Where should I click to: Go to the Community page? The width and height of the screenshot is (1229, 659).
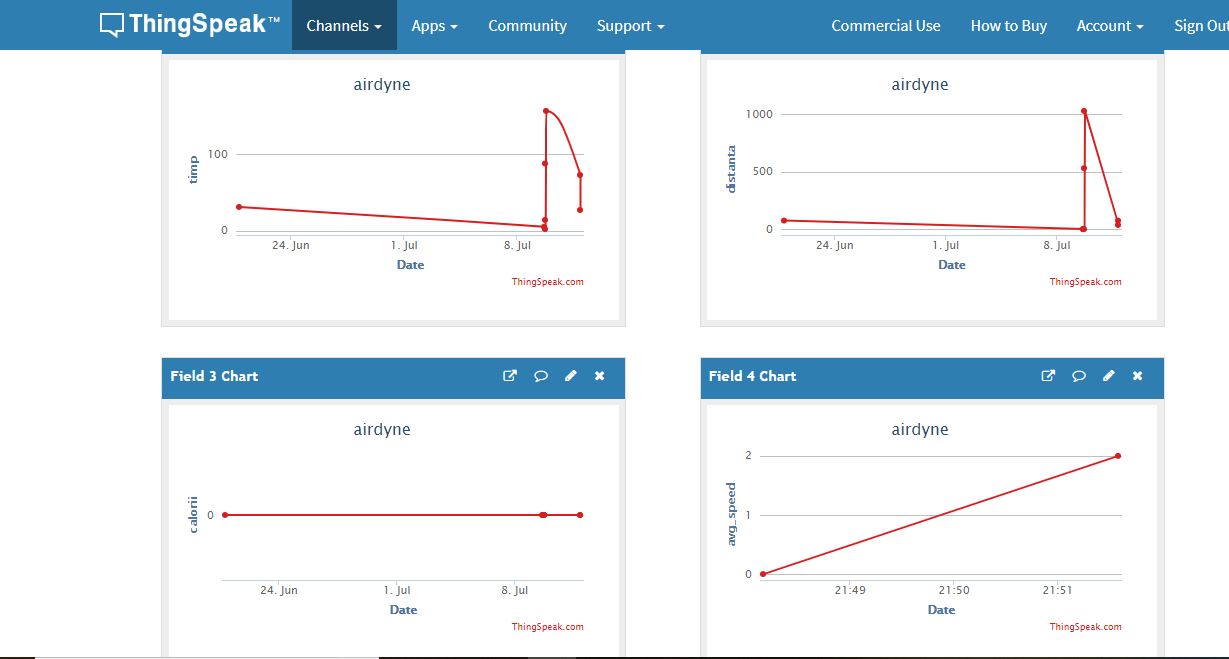(x=527, y=26)
